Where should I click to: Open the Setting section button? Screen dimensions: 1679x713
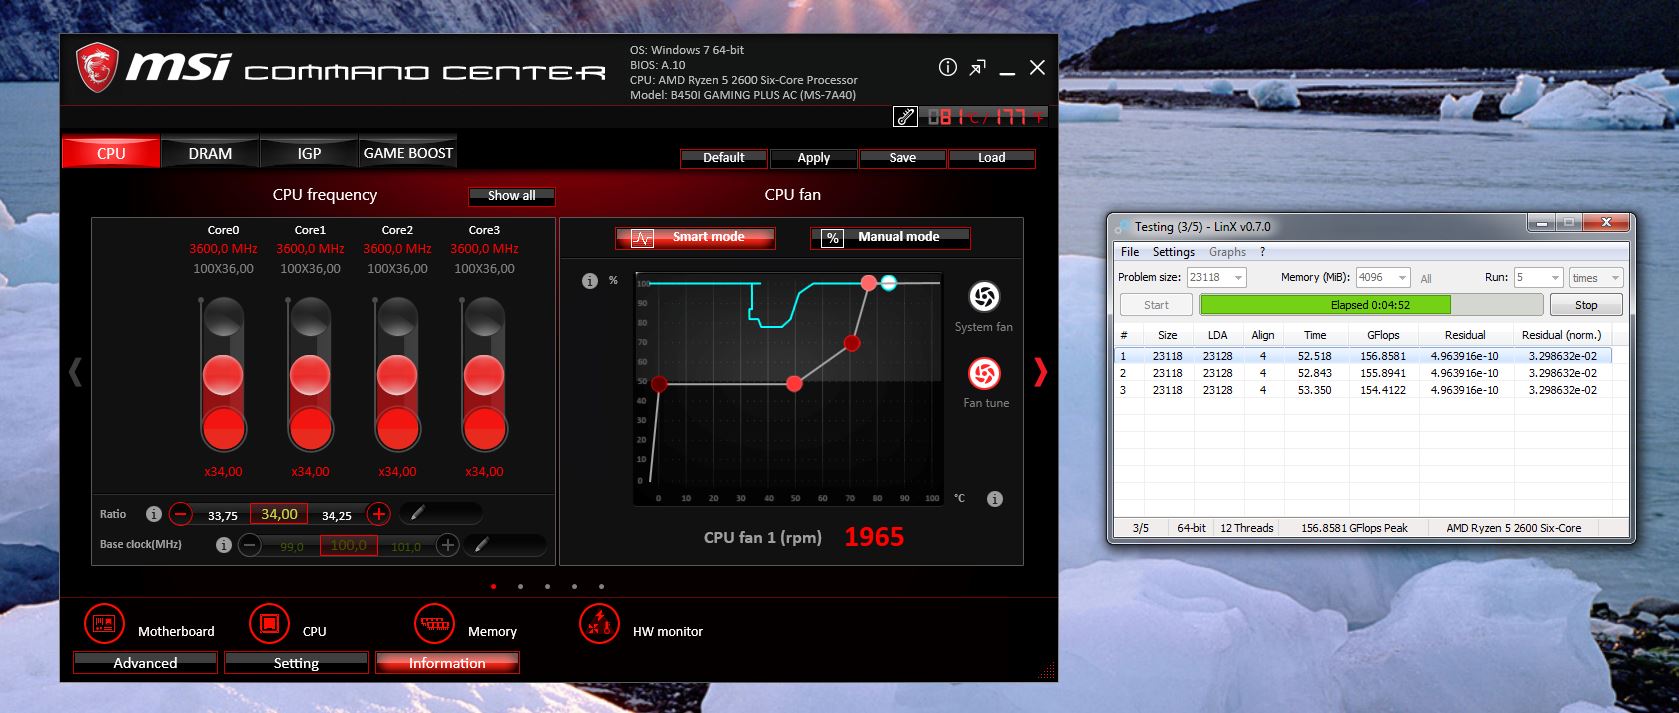click(x=296, y=663)
